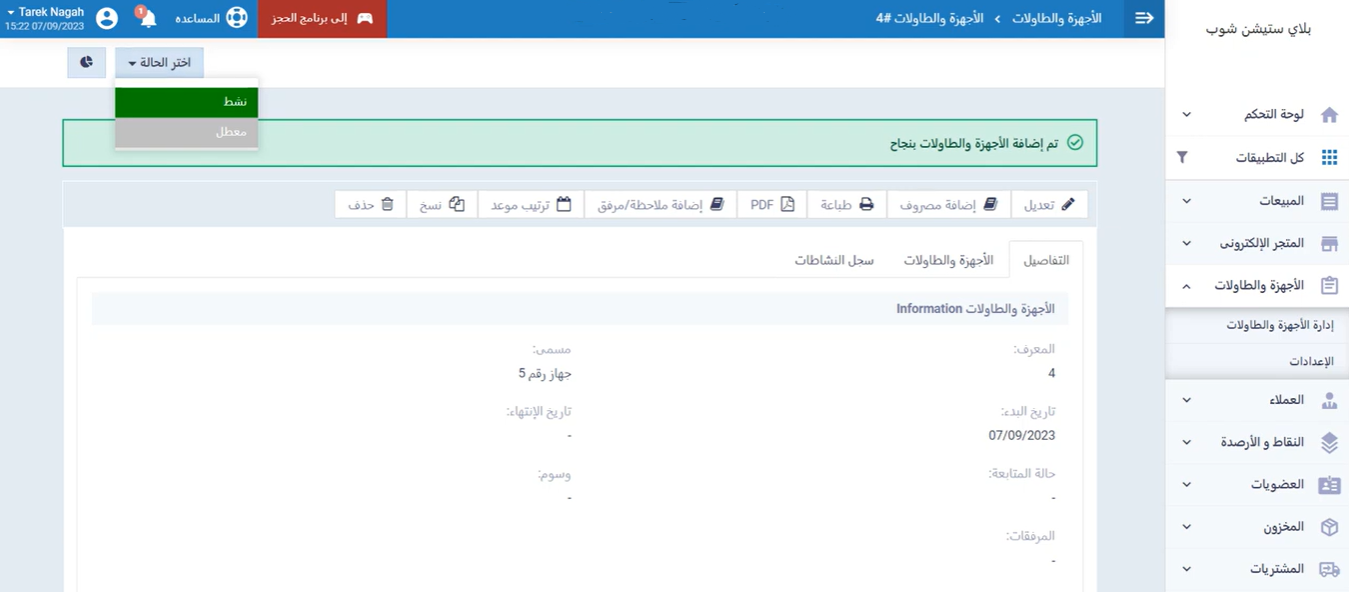Expand المبيعات menu chevron

pyautogui.click(x=1187, y=201)
